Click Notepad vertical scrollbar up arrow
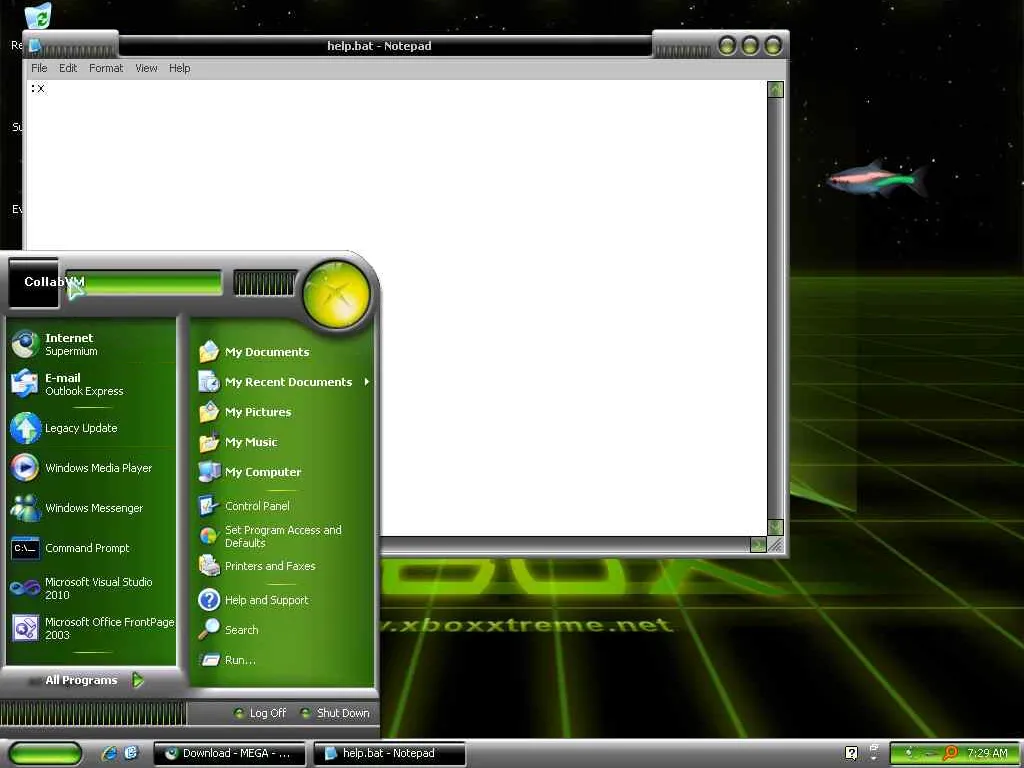Viewport: 1024px width, 768px height. (775, 89)
